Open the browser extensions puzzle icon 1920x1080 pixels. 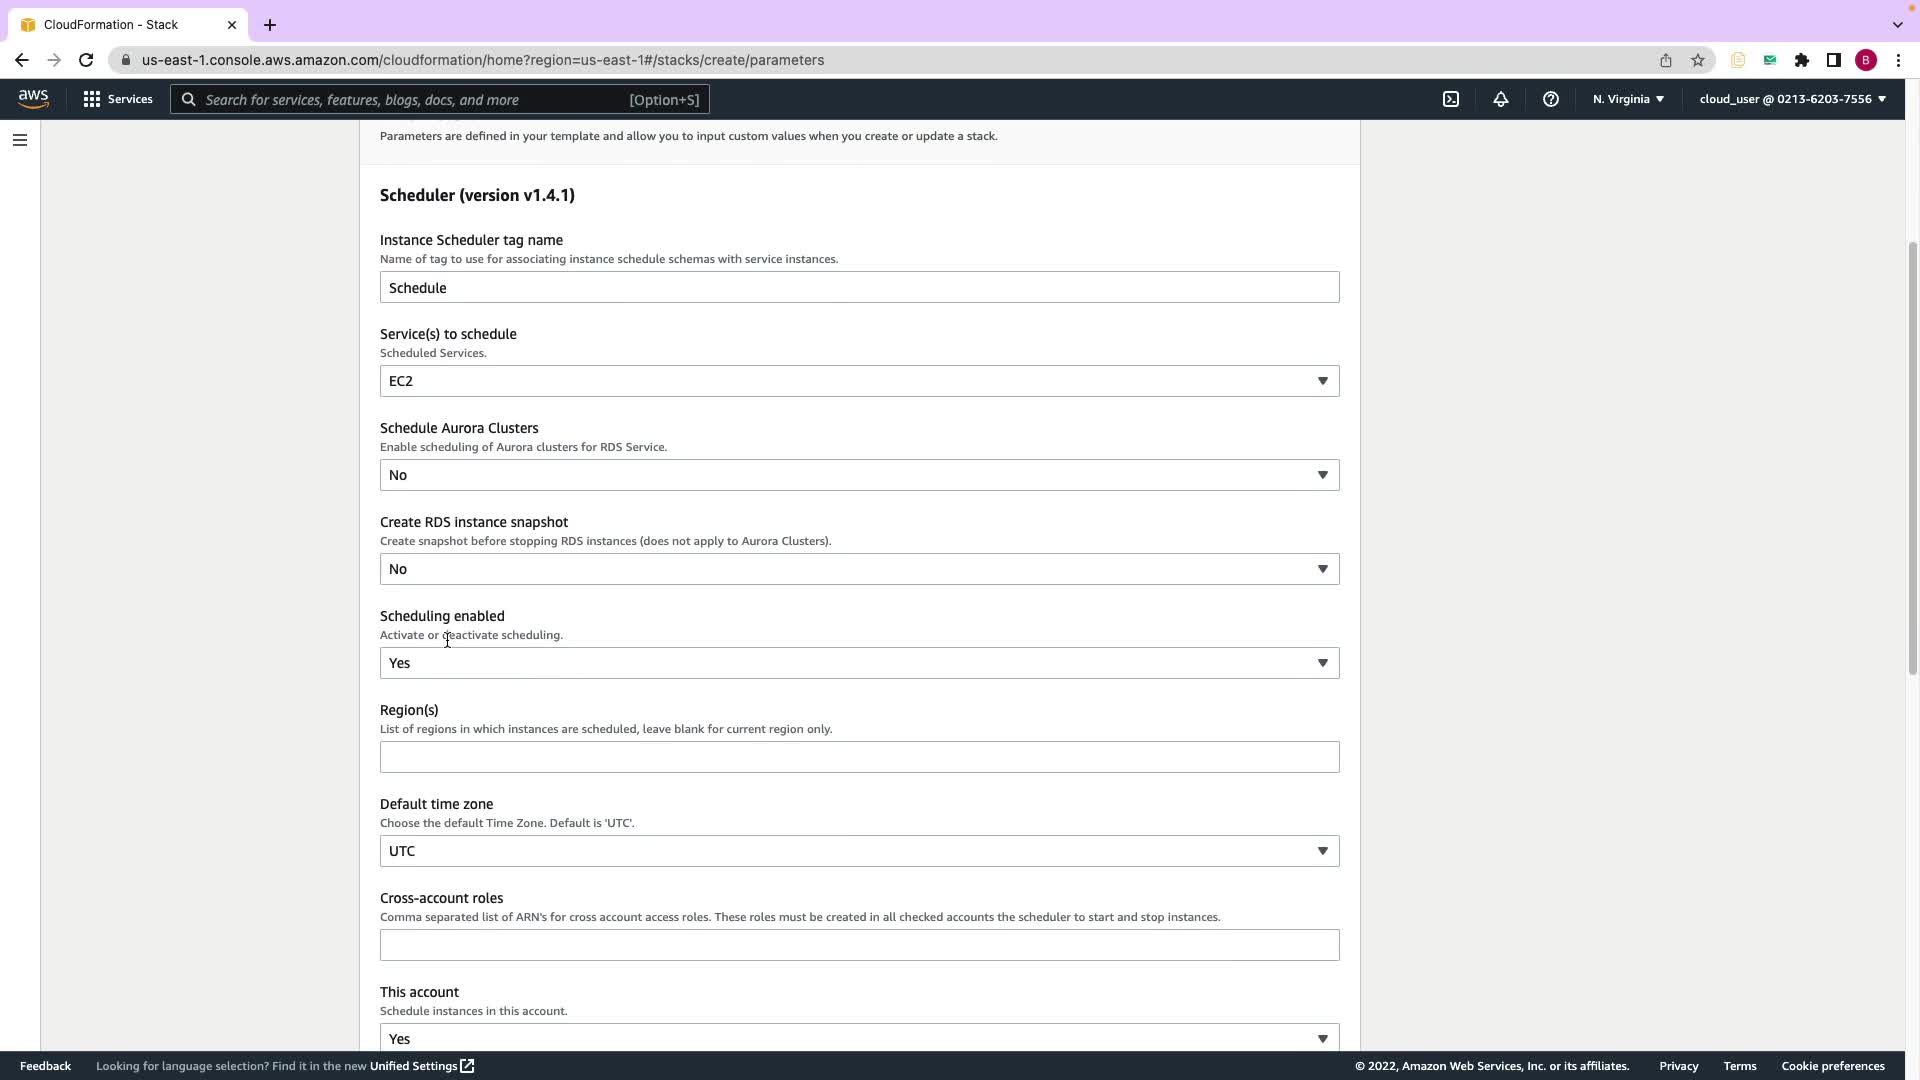click(1802, 60)
